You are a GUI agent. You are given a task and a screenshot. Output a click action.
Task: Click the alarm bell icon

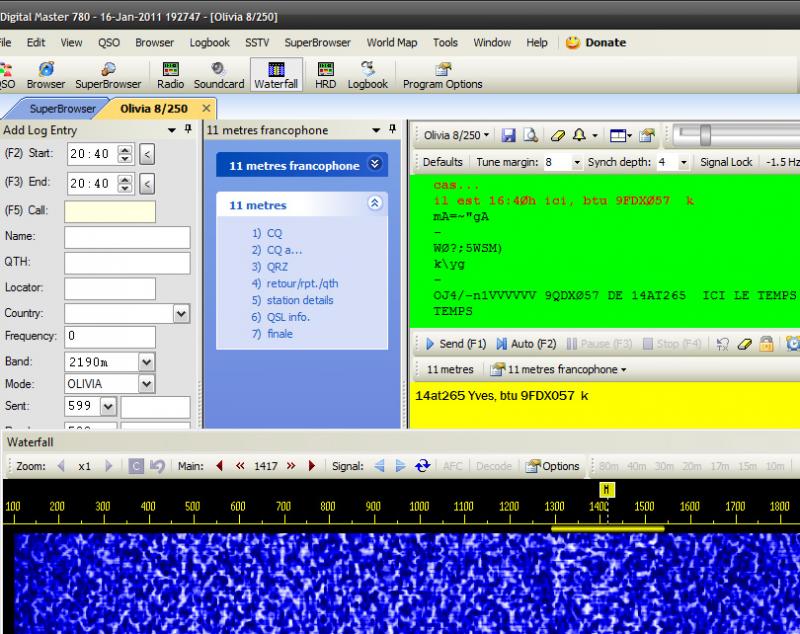click(x=579, y=135)
